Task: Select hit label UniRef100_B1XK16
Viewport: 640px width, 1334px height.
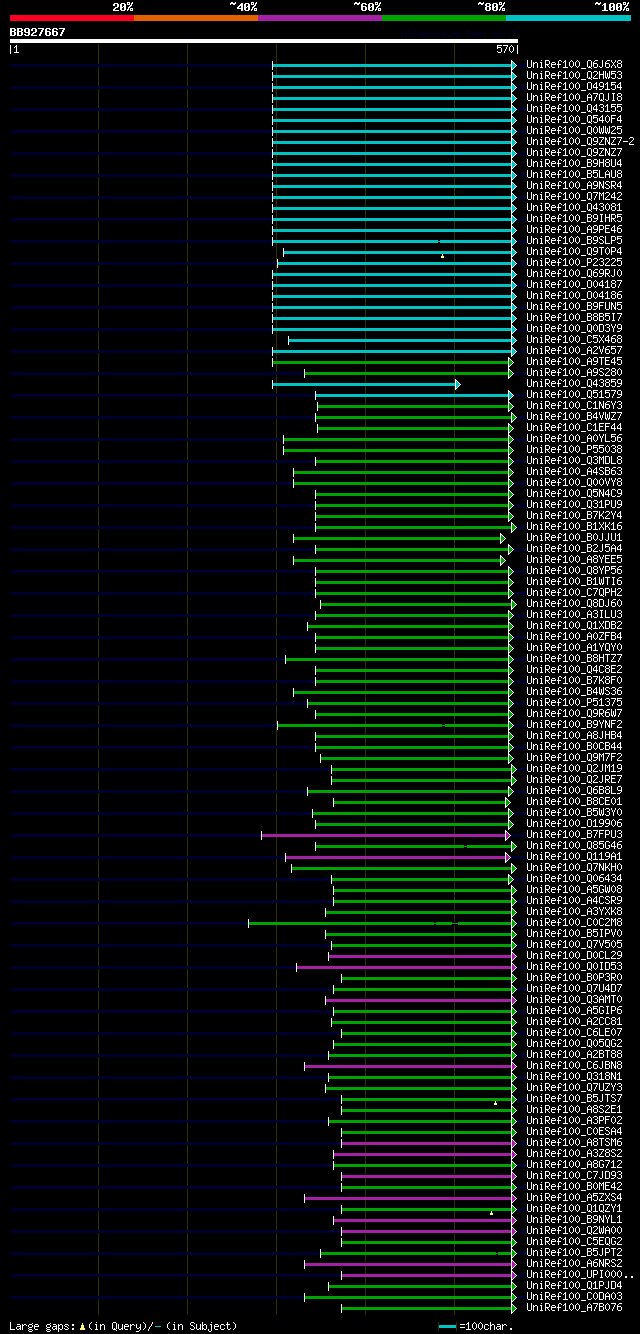Action: tap(574, 526)
